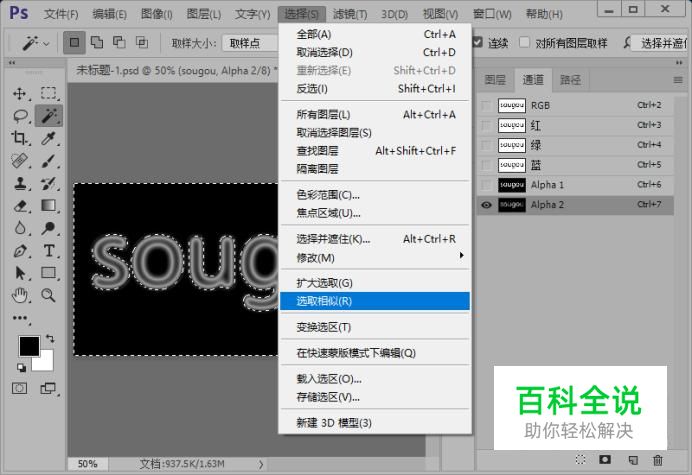This screenshot has height=475, width=692.
Task: Toggle the 连续 contiguous checkbox
Action: point(478,42)
